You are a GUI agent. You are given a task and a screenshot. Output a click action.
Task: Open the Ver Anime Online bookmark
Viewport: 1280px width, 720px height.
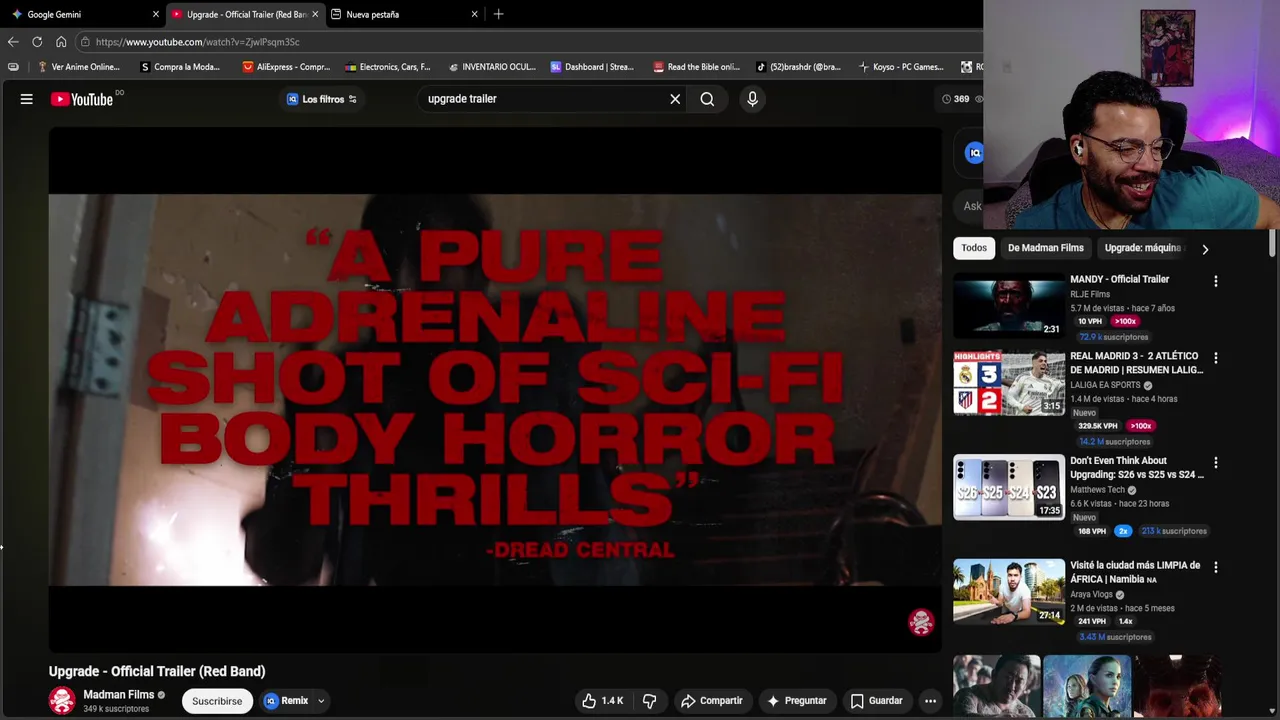pos(77,67)
